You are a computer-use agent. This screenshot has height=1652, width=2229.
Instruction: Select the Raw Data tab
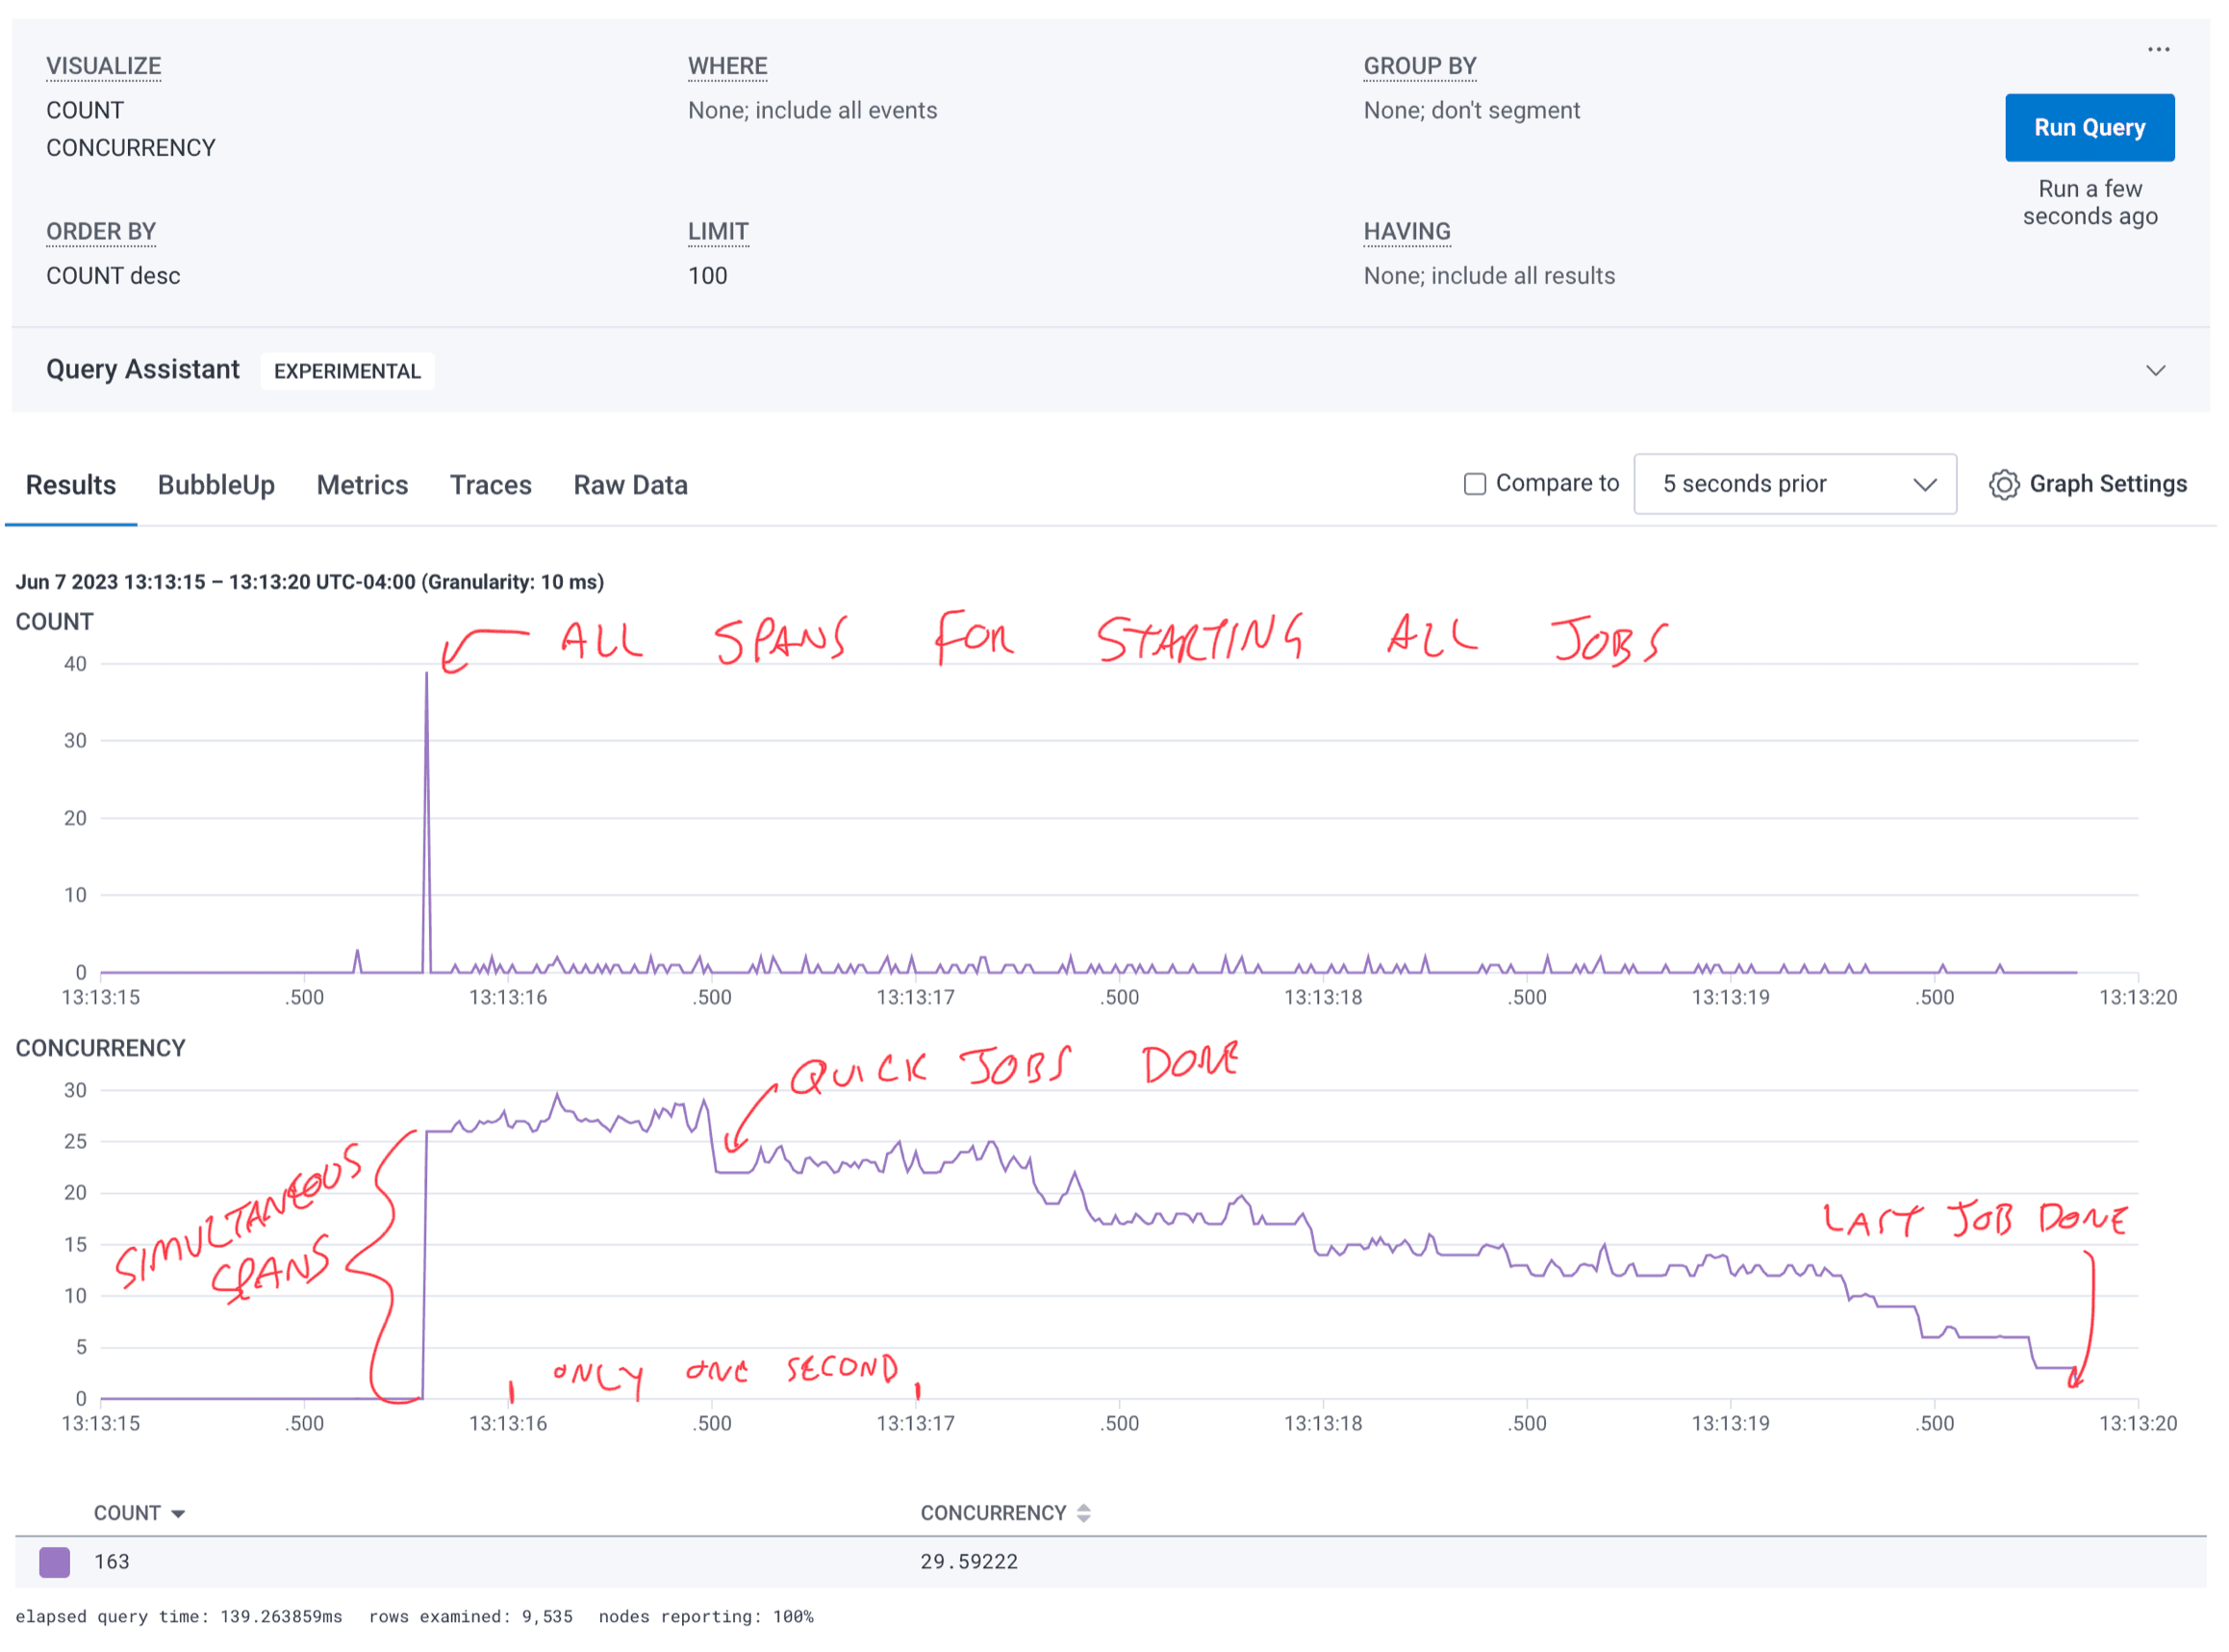pos(630,486)
